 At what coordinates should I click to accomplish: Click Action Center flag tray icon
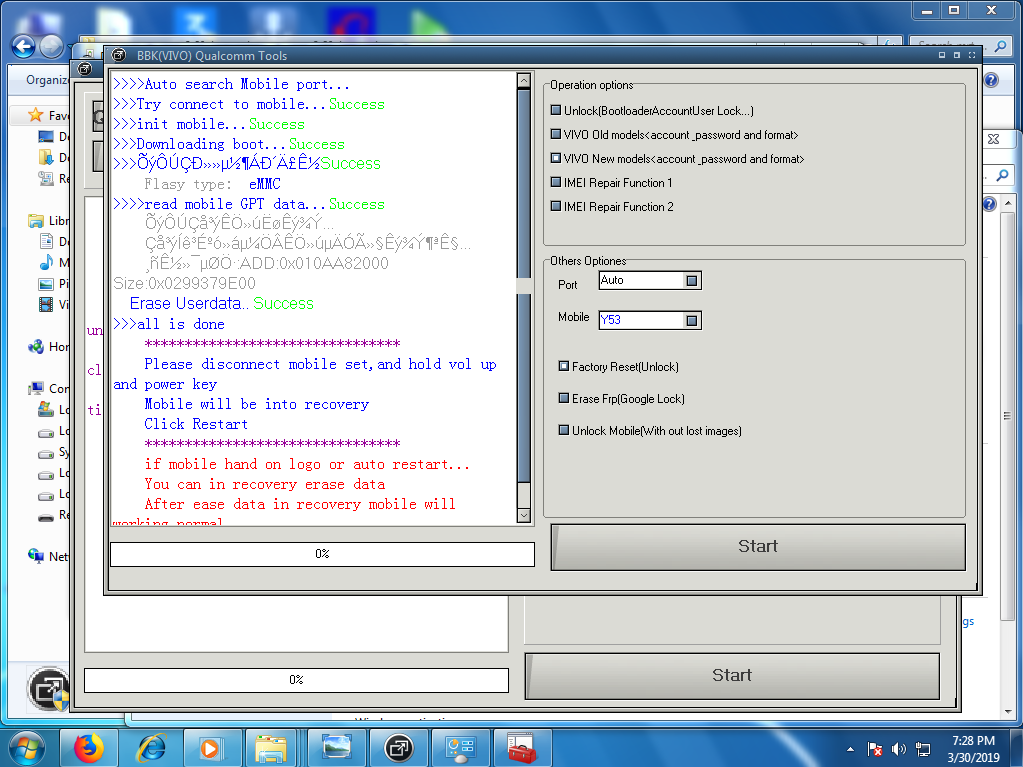tap(875, 749)
